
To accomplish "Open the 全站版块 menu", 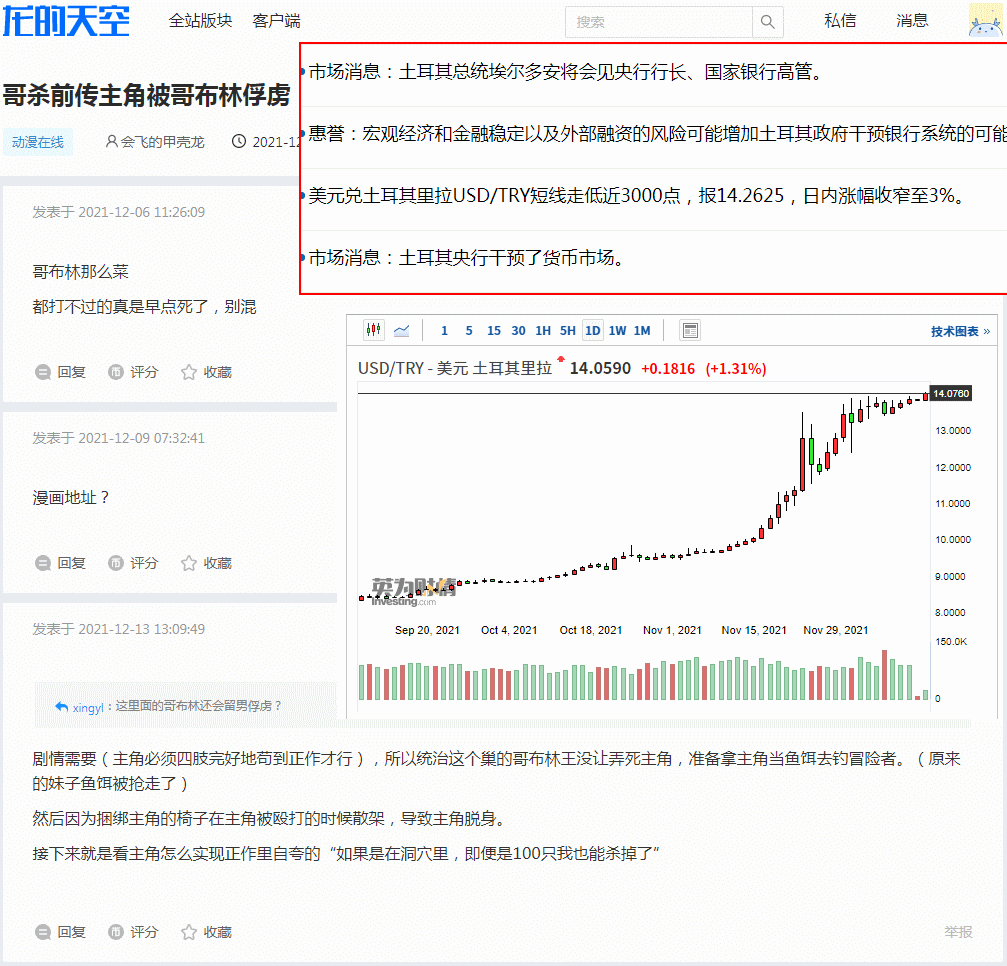I will (200, 21).
